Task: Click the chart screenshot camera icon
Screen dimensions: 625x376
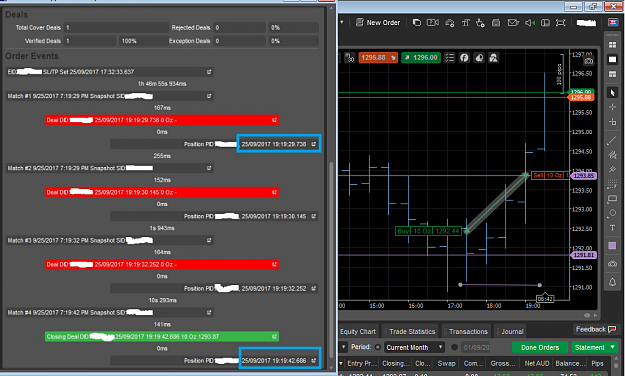Action: click(x=588, y=61)
